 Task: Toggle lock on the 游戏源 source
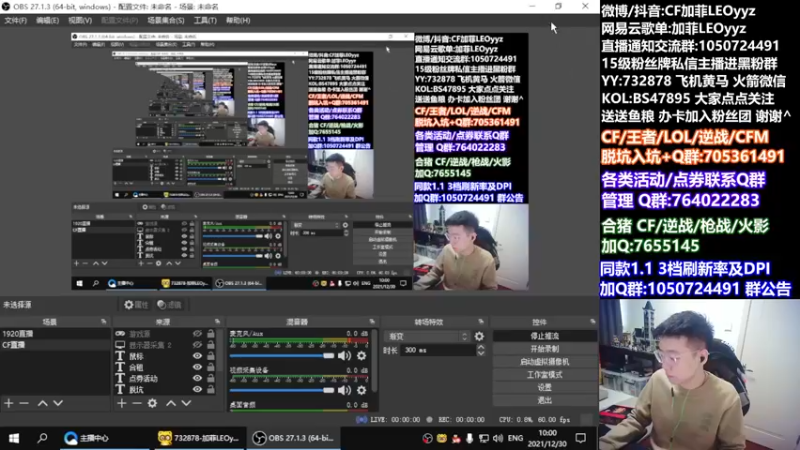[x=211, y=334]
